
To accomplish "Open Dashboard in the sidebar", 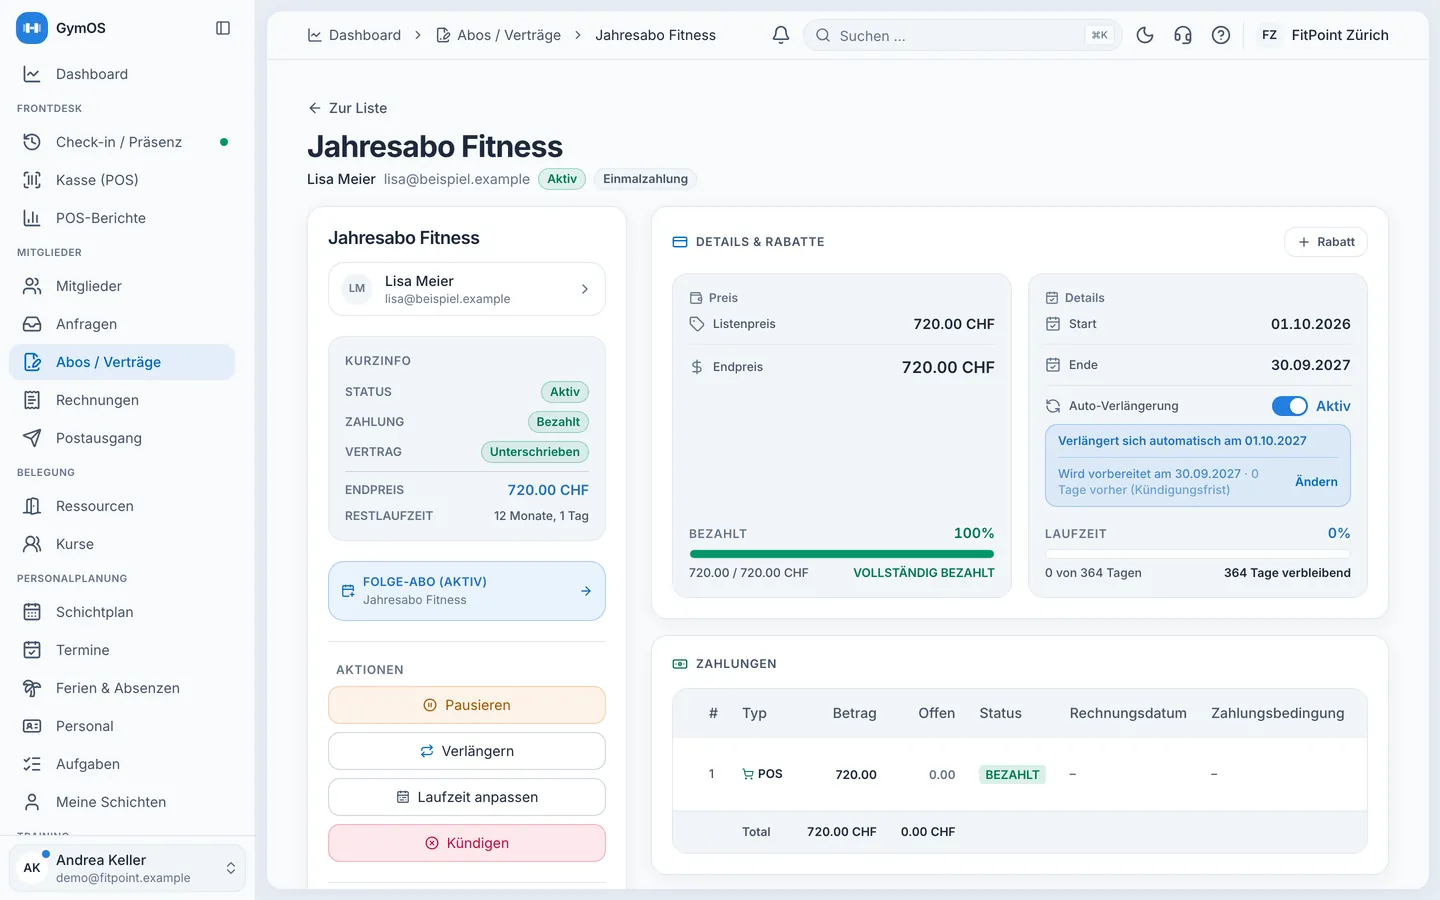I will [122, 74].
